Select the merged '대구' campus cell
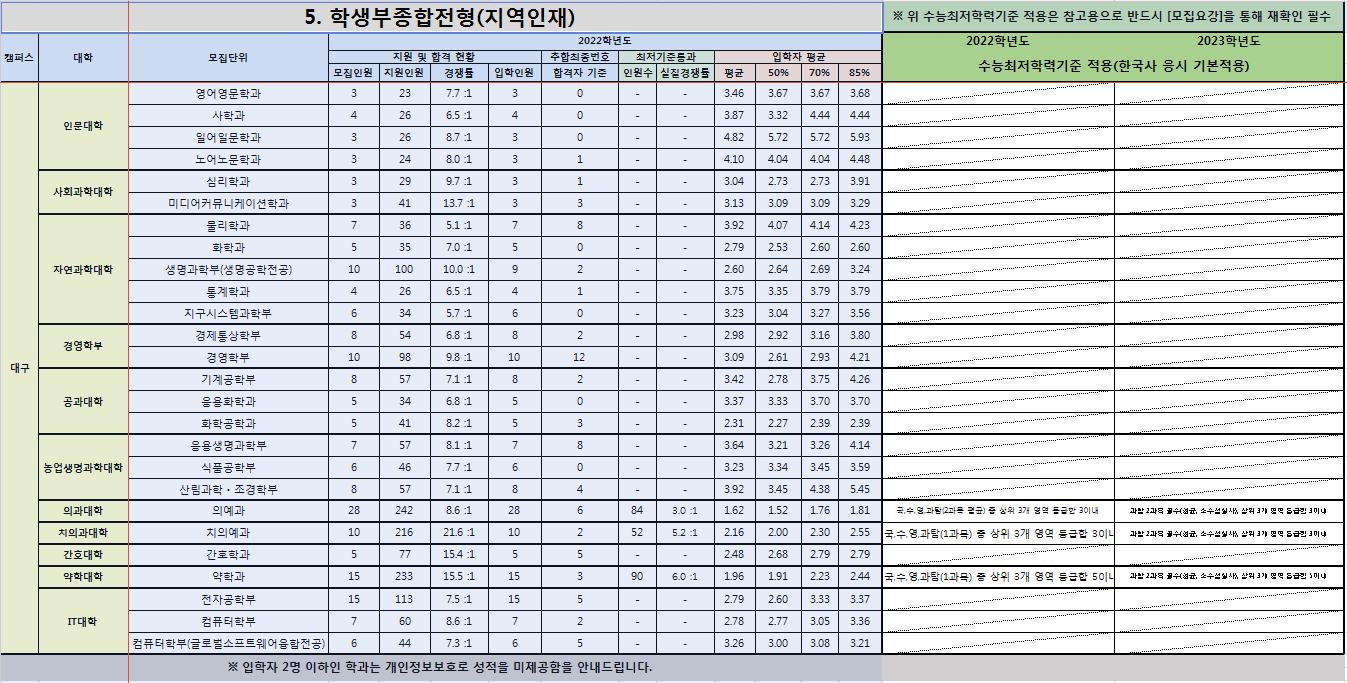Viewport: 1347px width, 683px height. click(19, 368)
